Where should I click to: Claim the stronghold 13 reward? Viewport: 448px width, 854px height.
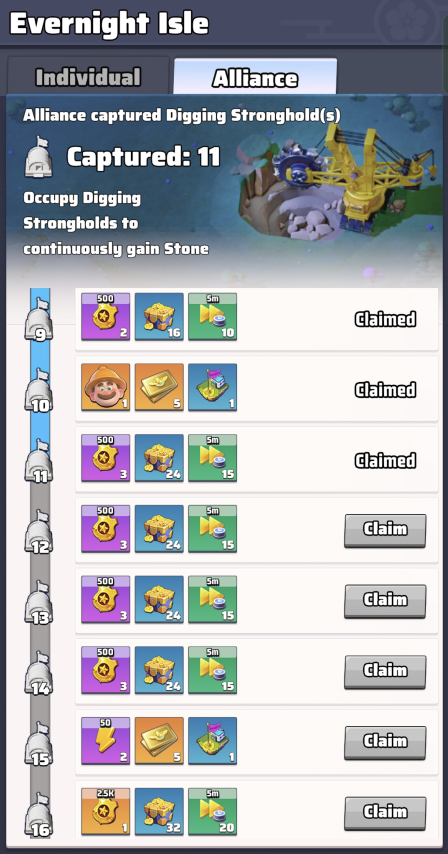coord(385,601)
